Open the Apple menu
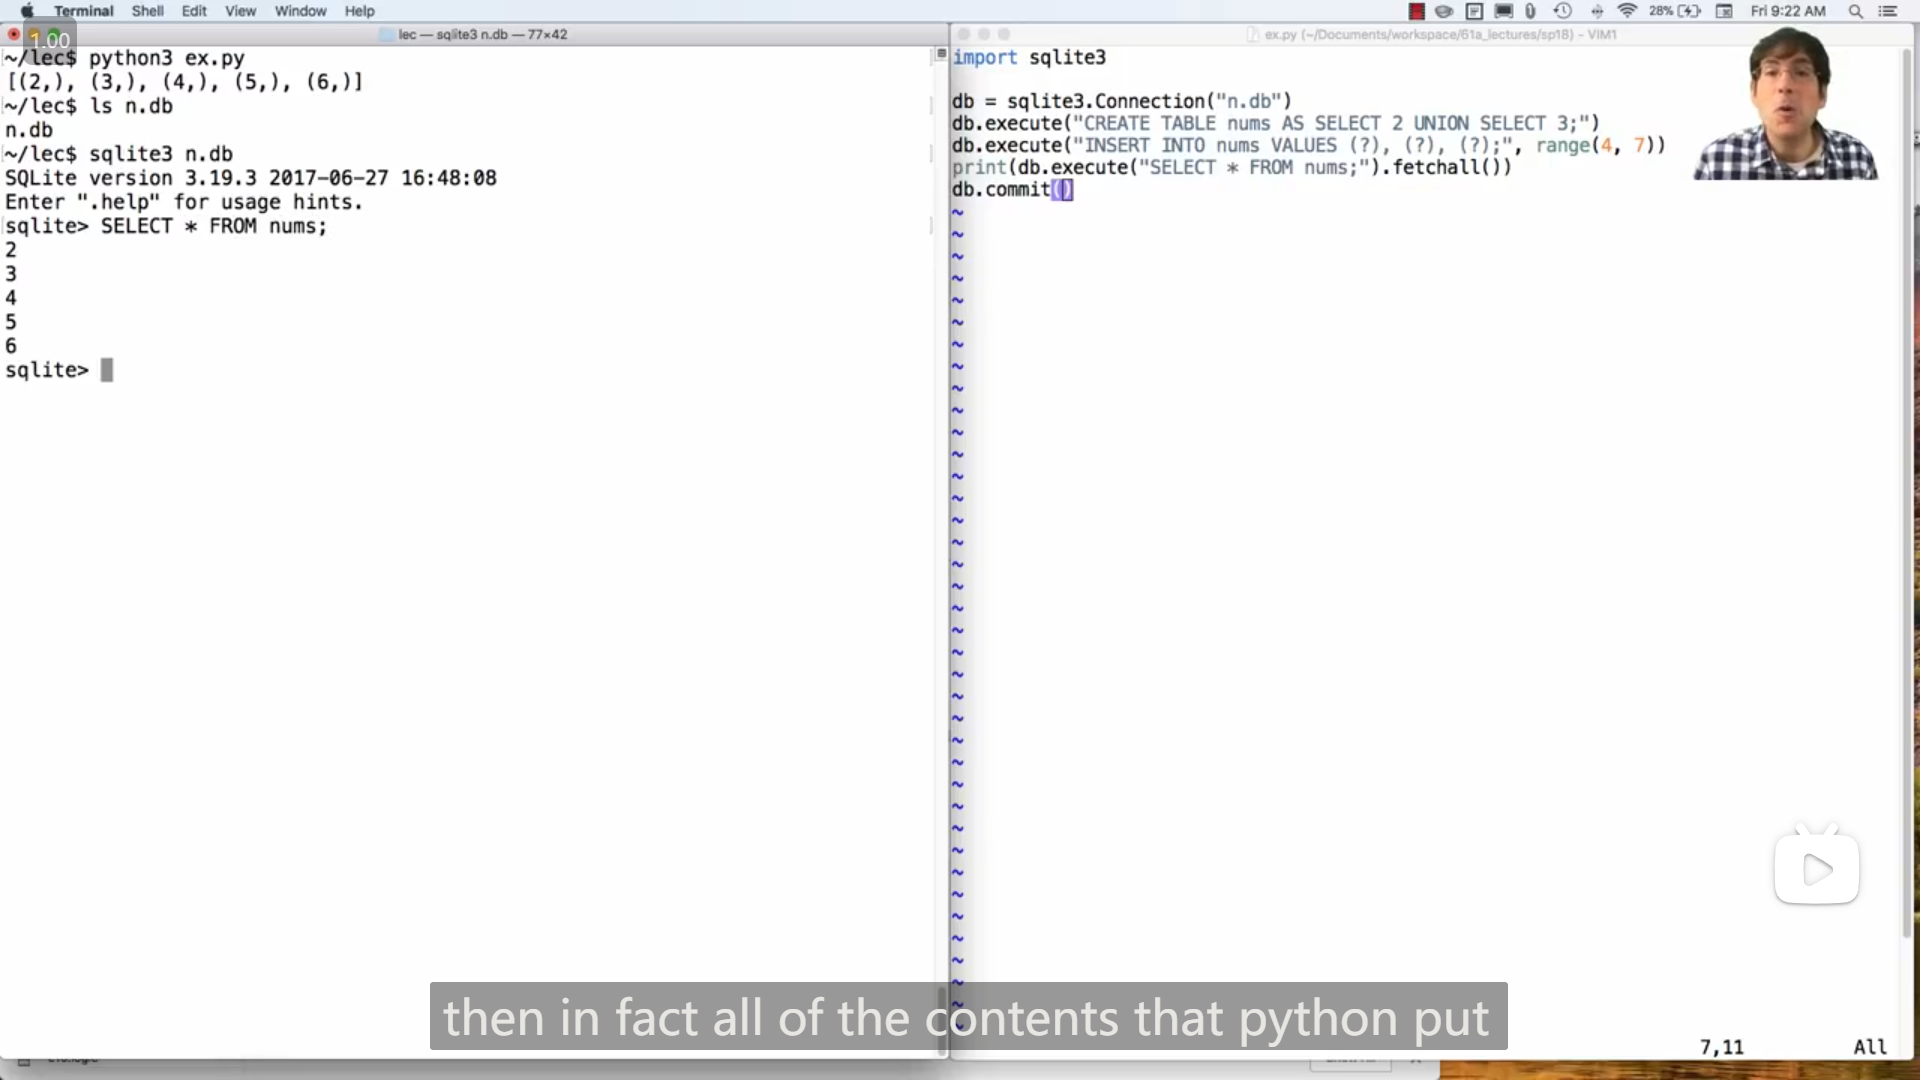 (27, 11)
